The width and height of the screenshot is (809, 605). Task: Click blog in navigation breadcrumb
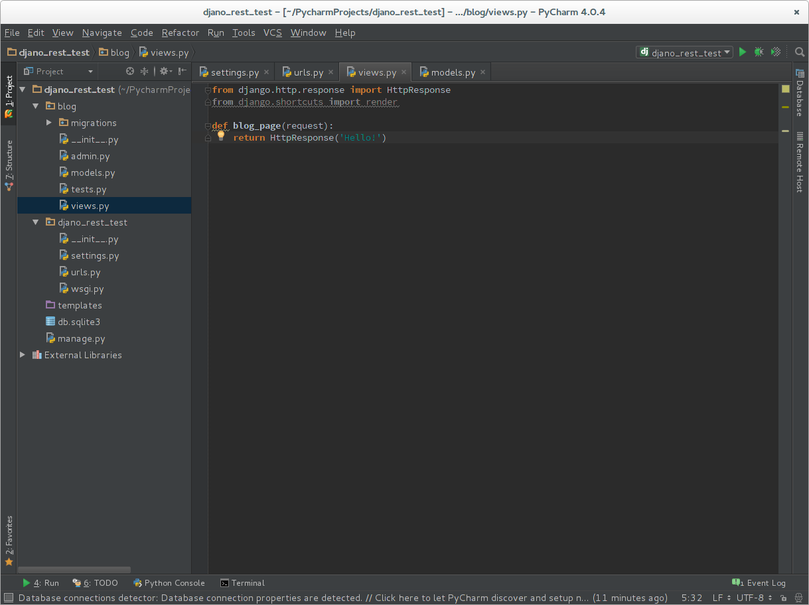tap(115, 52)
